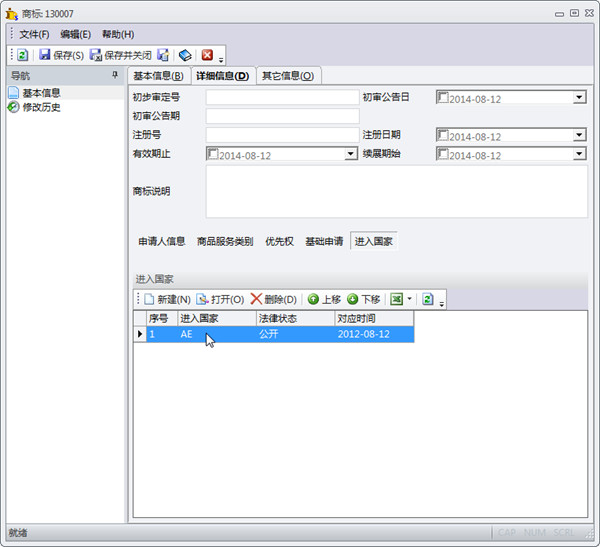The width and height of the screenshot is (600, 547).
Task: Click the 初步审定号 input field
Action: point(282,97)
